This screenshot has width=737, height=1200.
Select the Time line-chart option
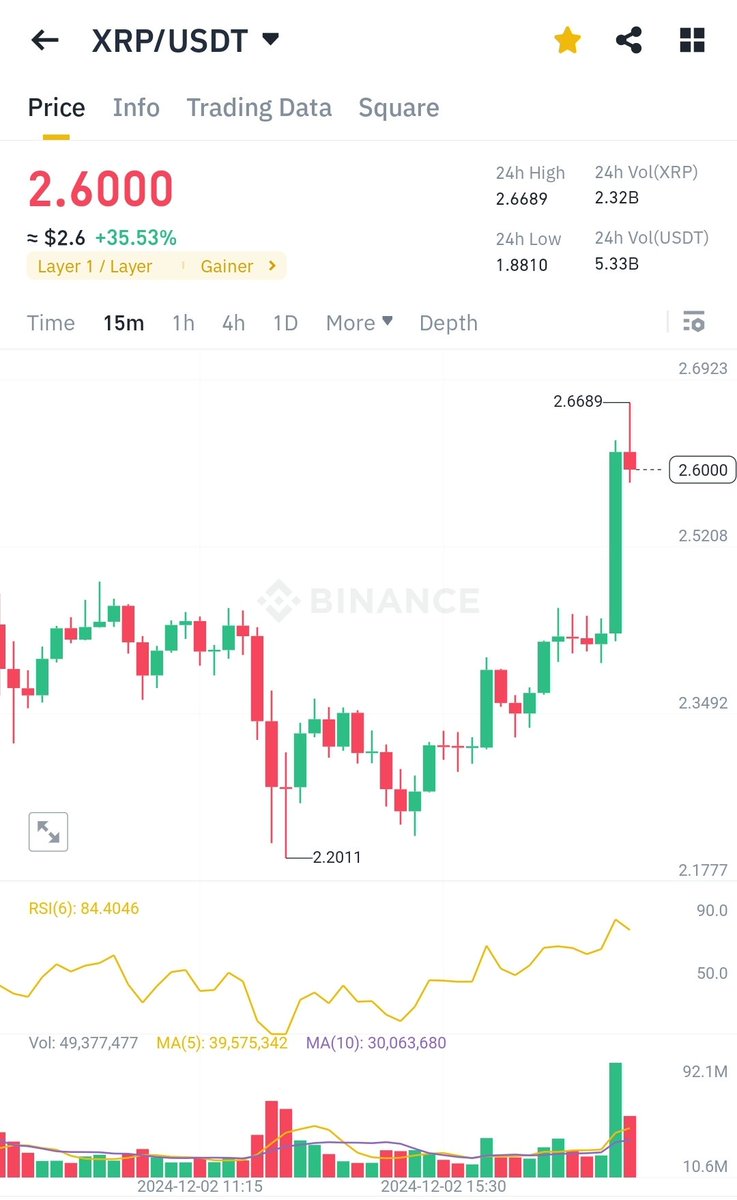point(51,323)
